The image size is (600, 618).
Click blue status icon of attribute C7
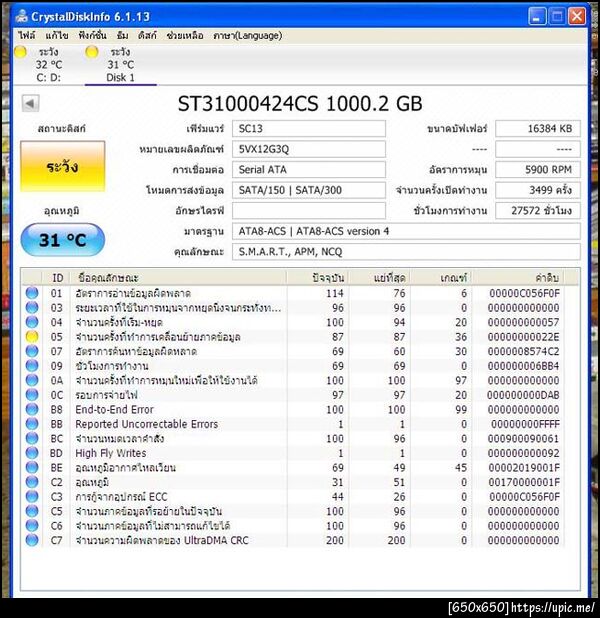coord(32,540)
